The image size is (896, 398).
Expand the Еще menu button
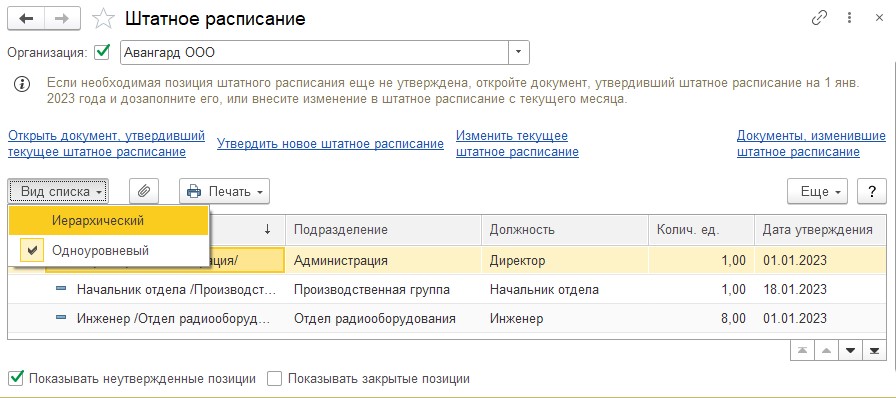pyautogui.click(x=818, y=192)
